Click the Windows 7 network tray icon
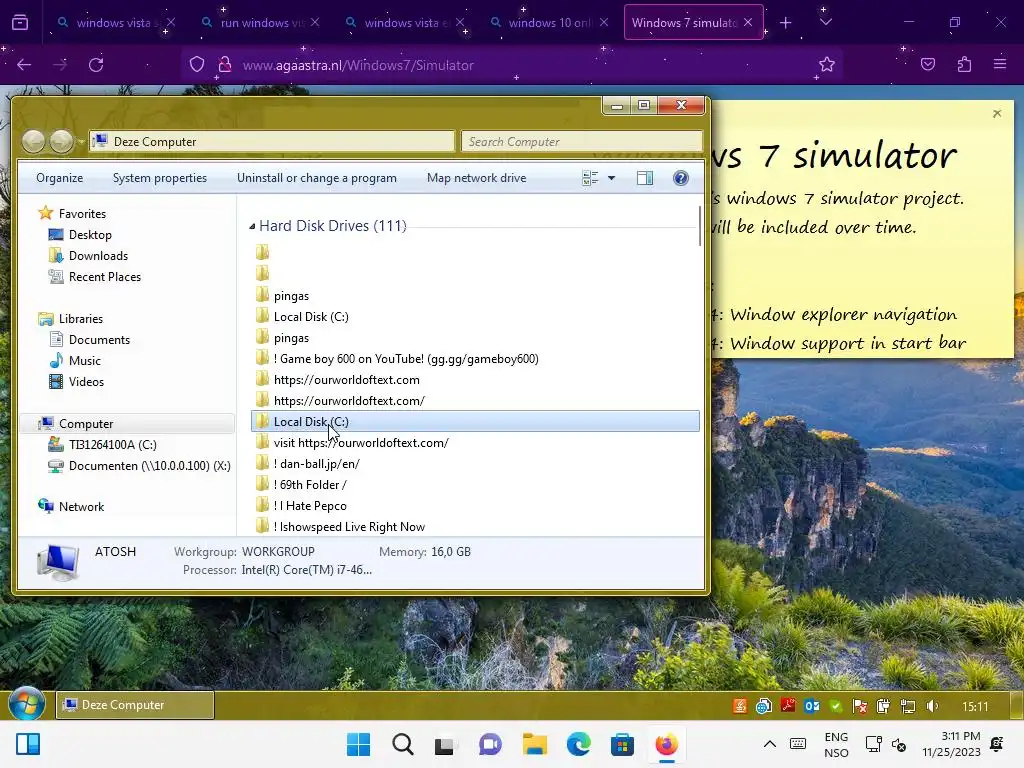The height and width of the screenshot is (768, 1024). (908, 706)
